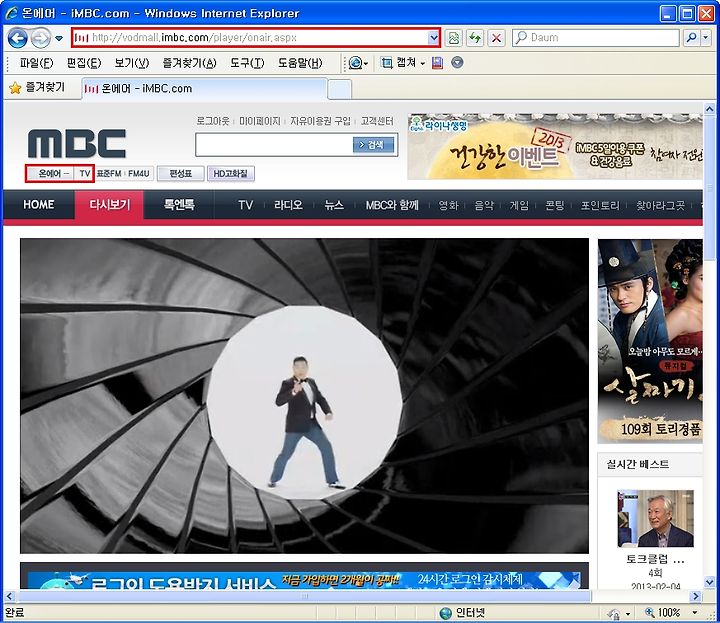Click TV in the navigation bar
Viewport: 720px width, 623px height.
[246, 205]
